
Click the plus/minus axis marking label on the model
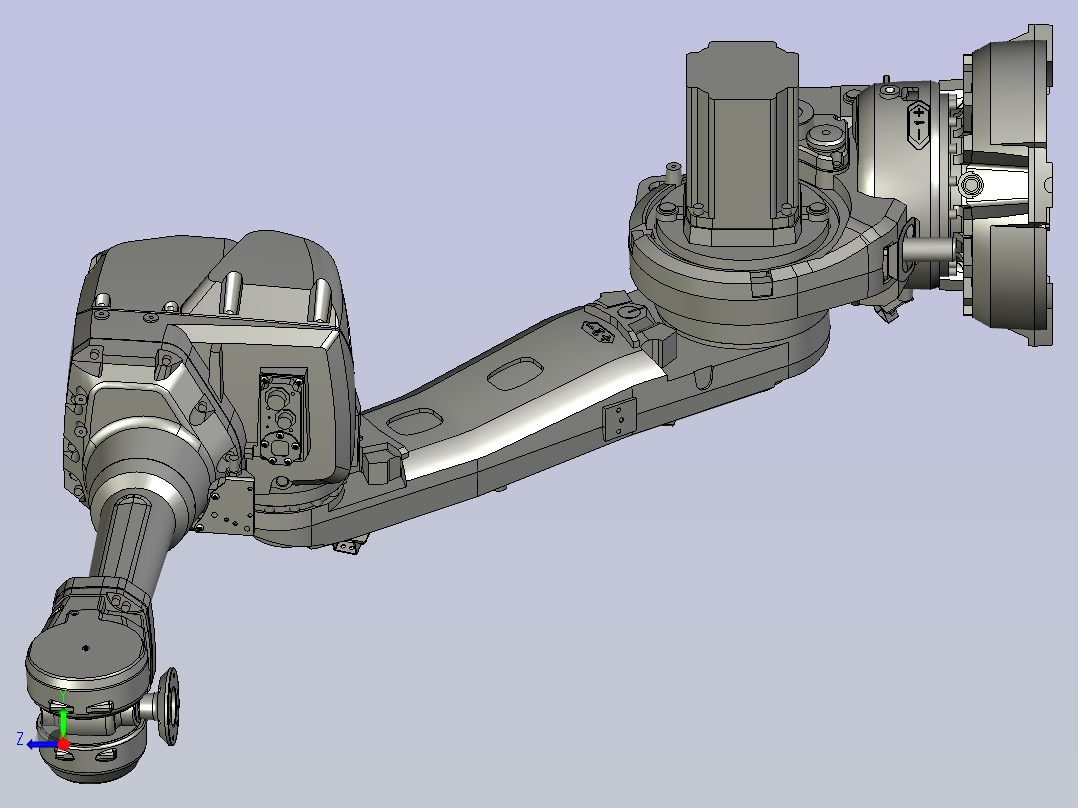tap(918, 124)
